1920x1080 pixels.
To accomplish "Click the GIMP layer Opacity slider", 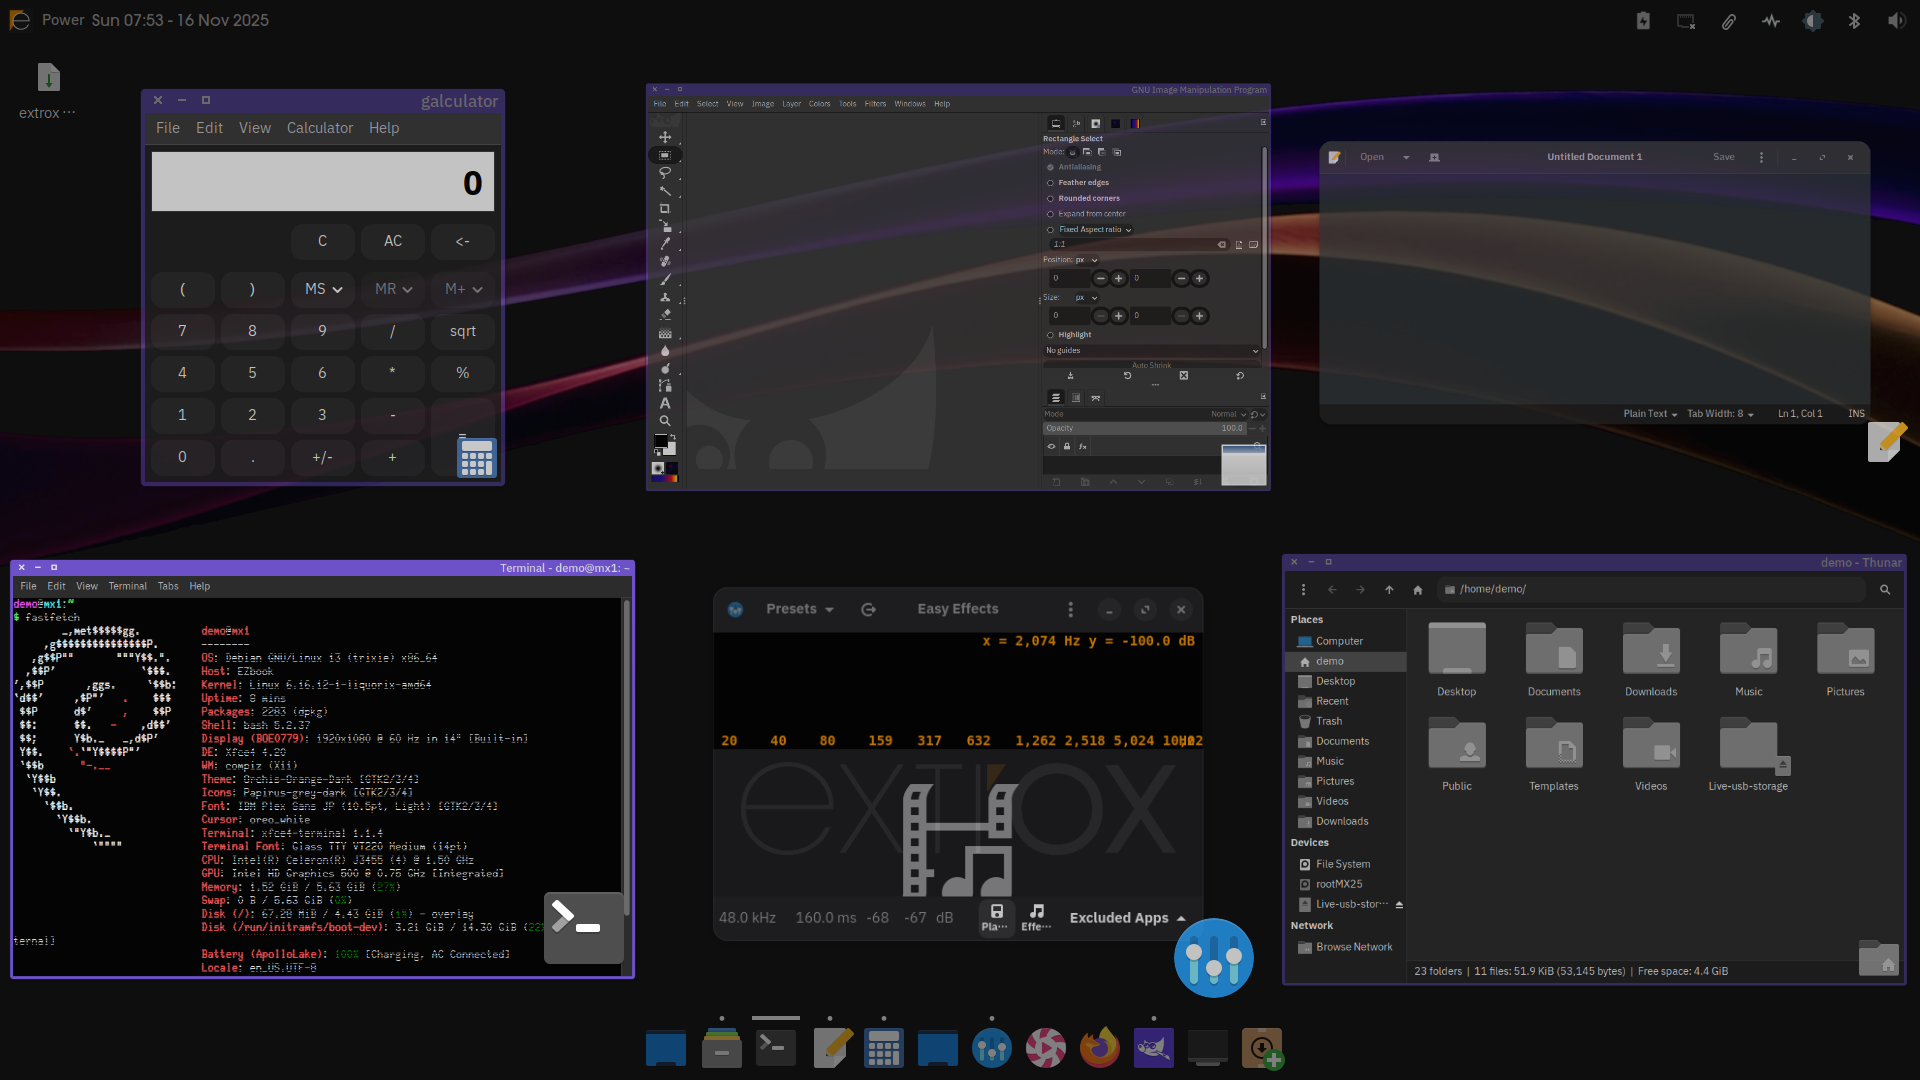I will tap(1143, 428).
